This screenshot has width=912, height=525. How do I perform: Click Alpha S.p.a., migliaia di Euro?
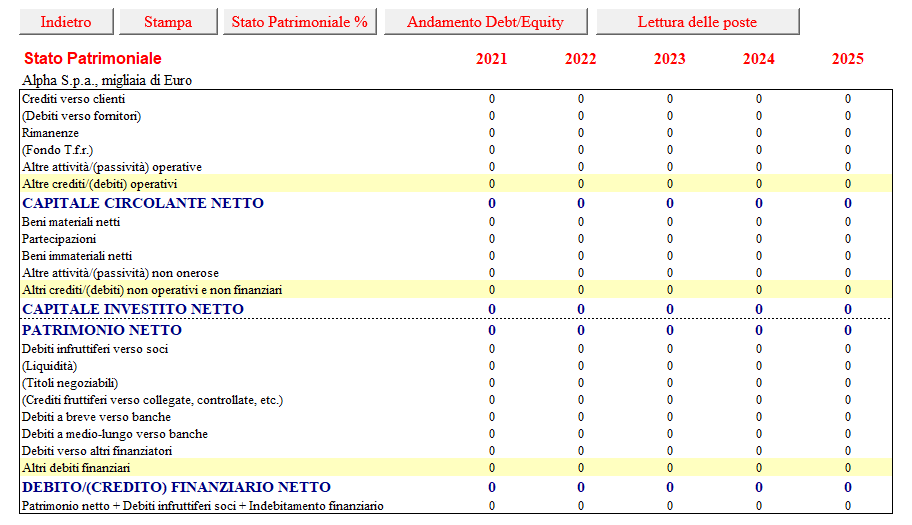tap(107, 80)
